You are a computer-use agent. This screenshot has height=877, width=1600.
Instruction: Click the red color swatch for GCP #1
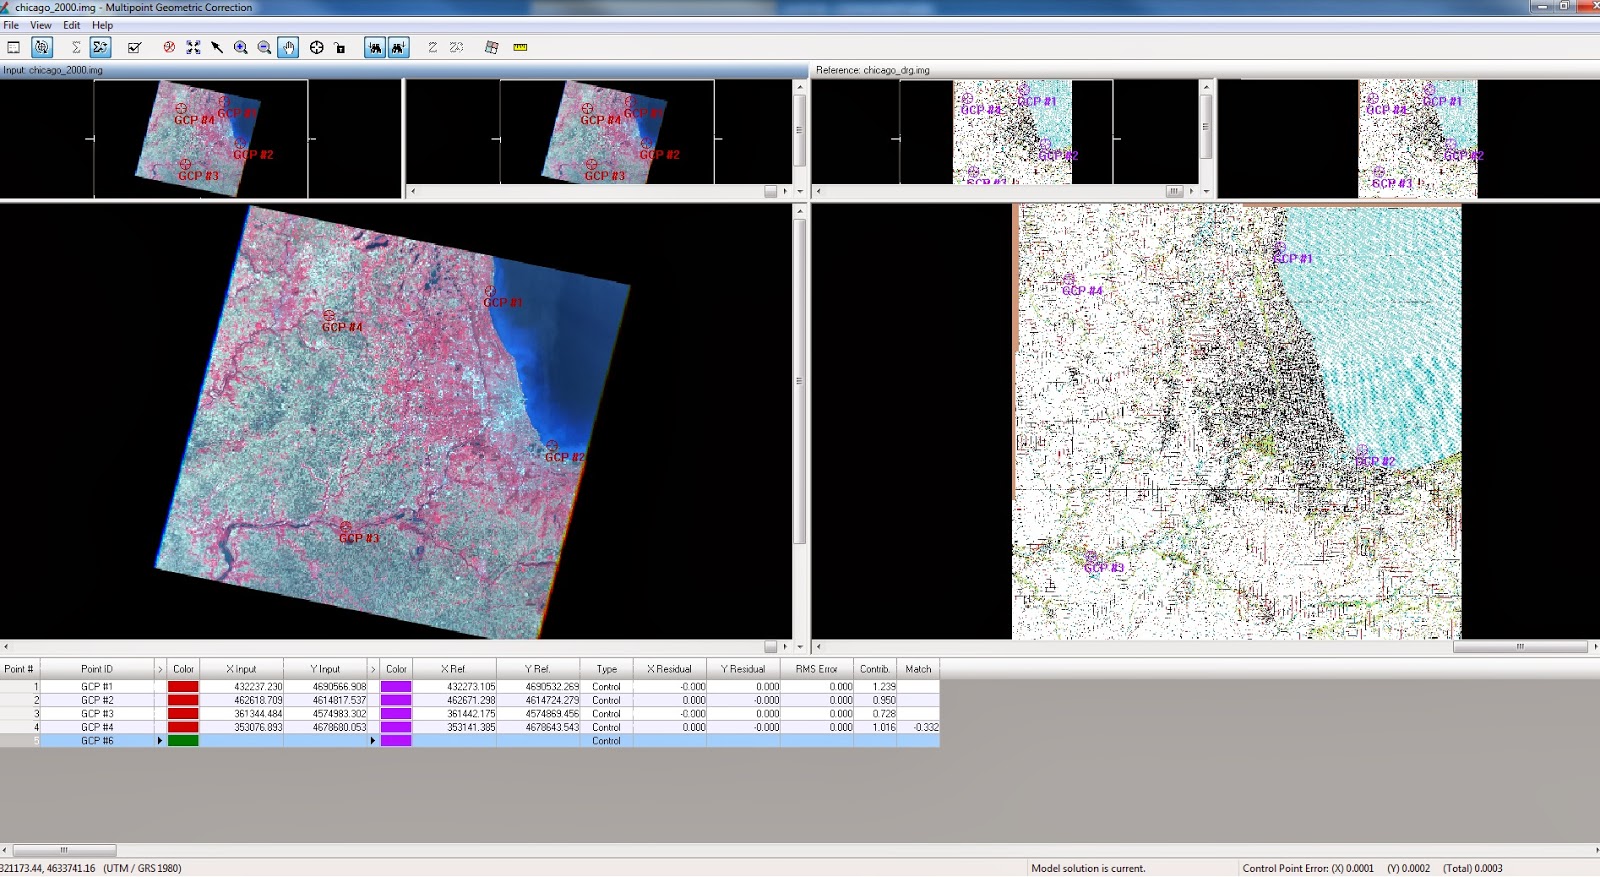[183, 687]
